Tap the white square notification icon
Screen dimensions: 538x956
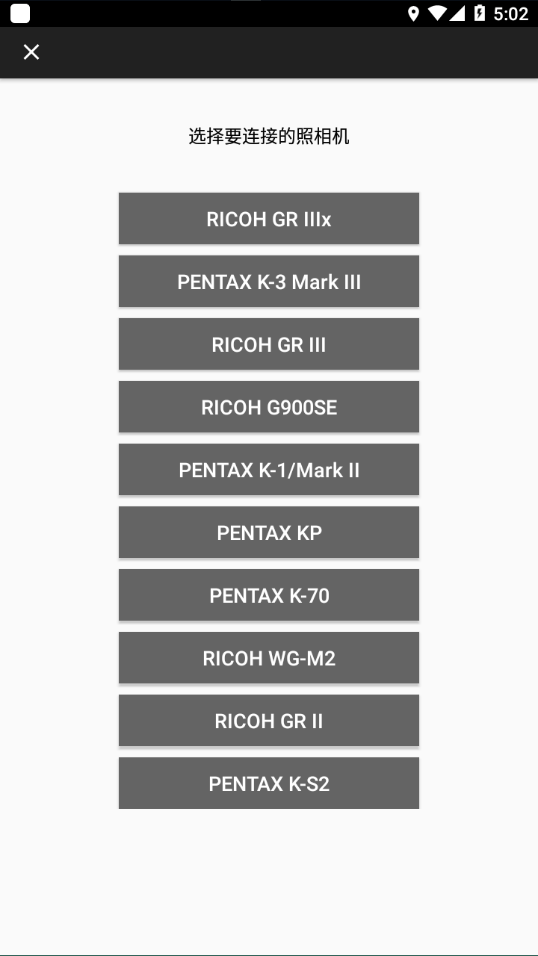(x=20, y=13)
